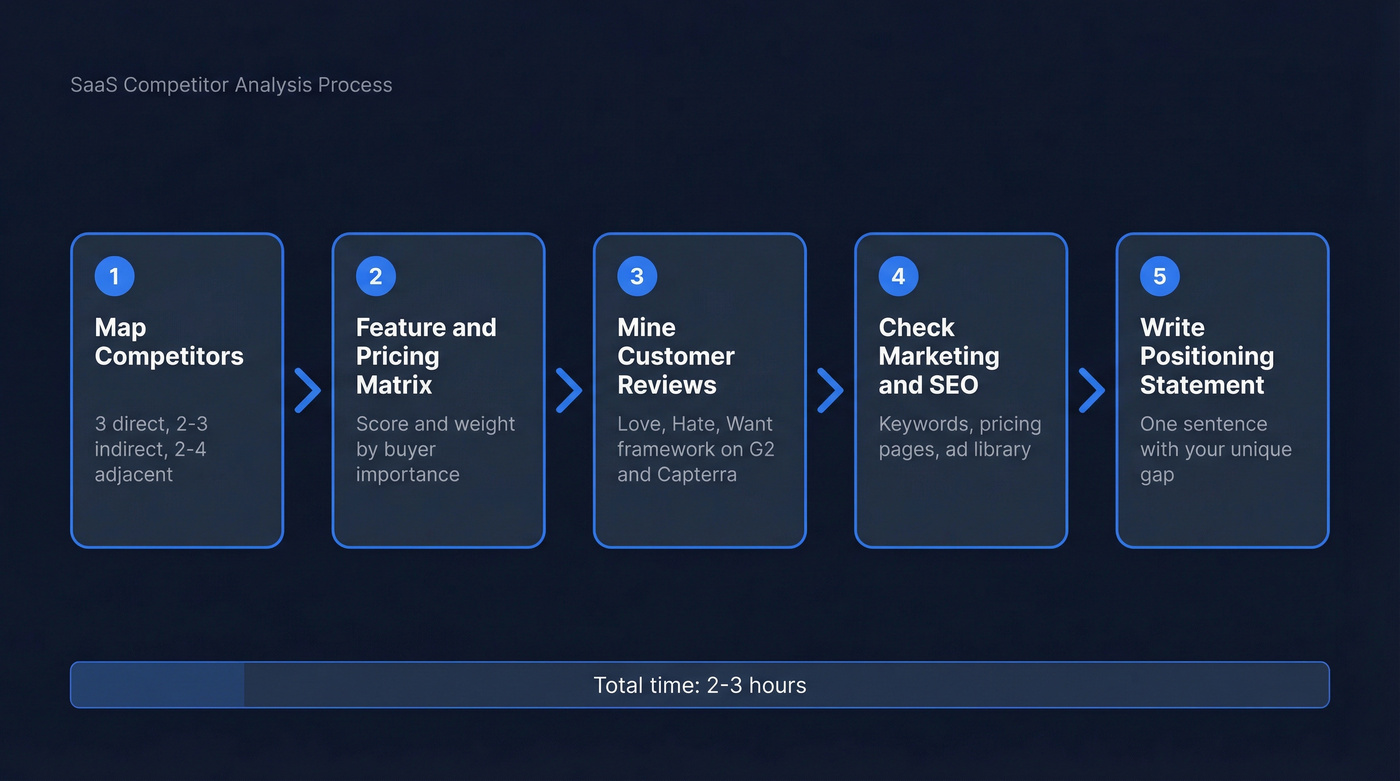Select the circle icon numbered 2

coord(376,276)
